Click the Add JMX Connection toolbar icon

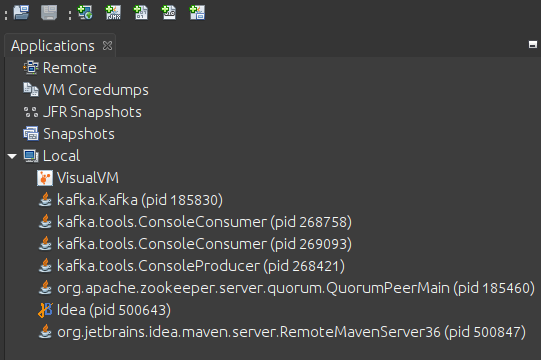113,12
